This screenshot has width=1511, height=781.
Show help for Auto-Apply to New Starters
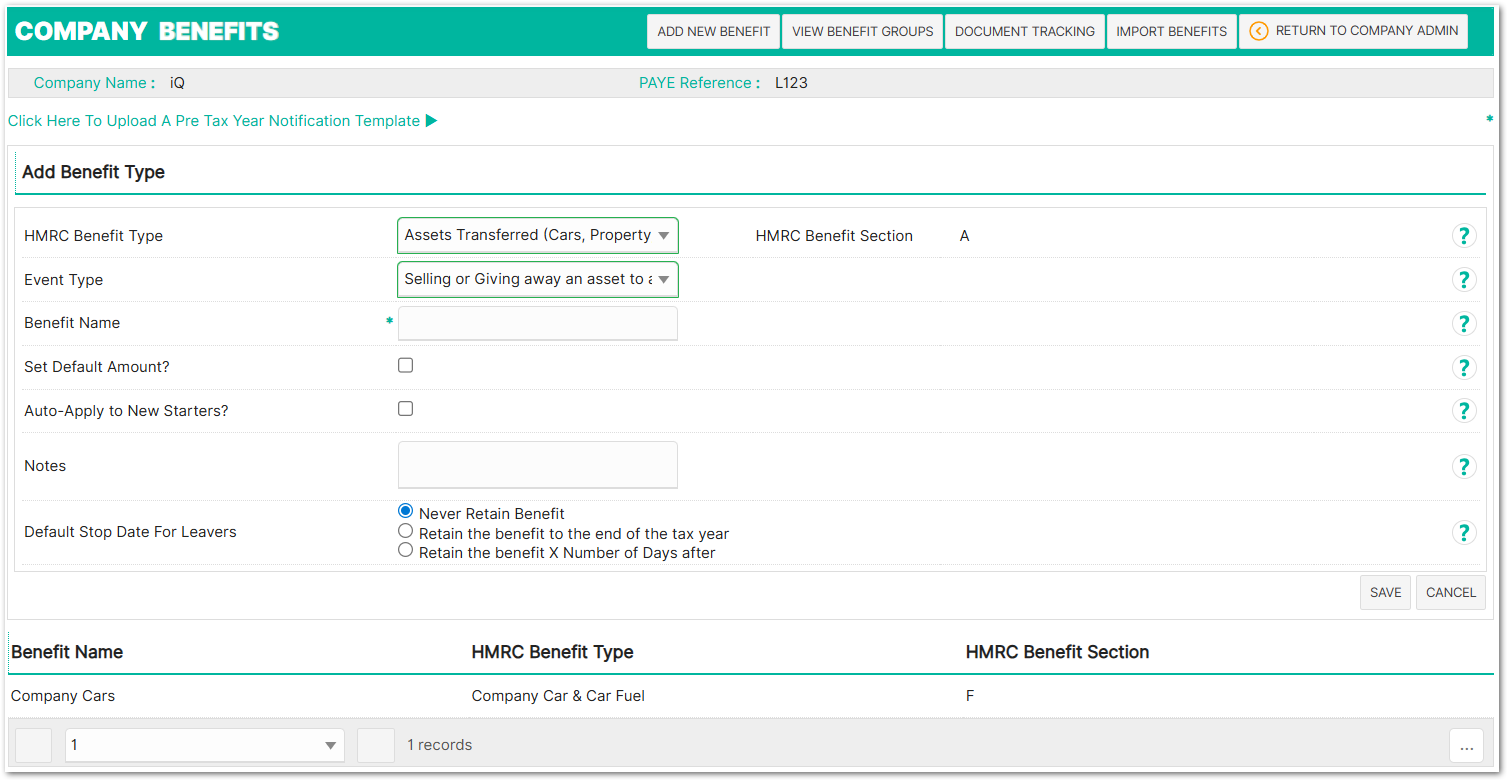(x=1464, y=411)
